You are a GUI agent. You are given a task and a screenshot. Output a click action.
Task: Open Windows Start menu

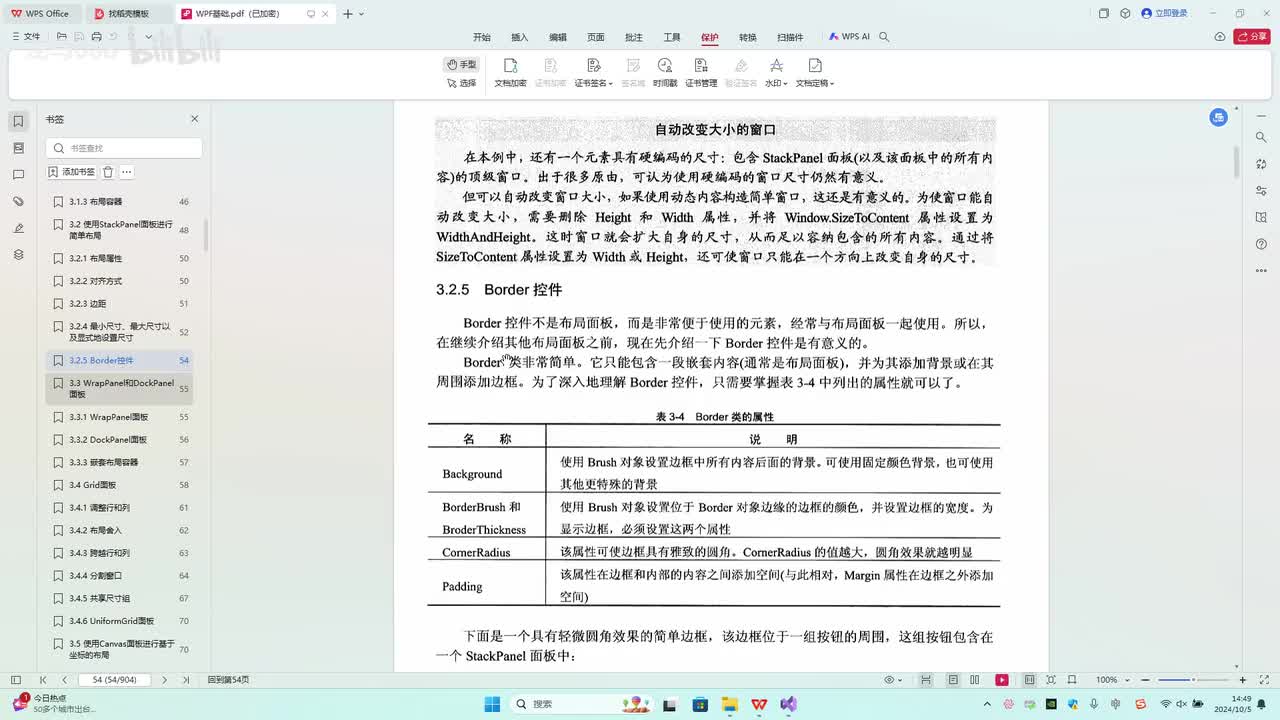(x=492, y=704)
